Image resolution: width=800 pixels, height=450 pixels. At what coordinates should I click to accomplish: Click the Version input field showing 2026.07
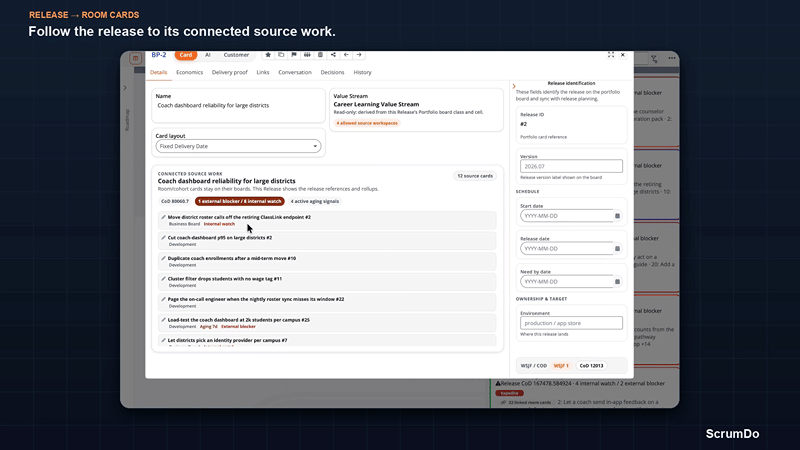(571, 166)
